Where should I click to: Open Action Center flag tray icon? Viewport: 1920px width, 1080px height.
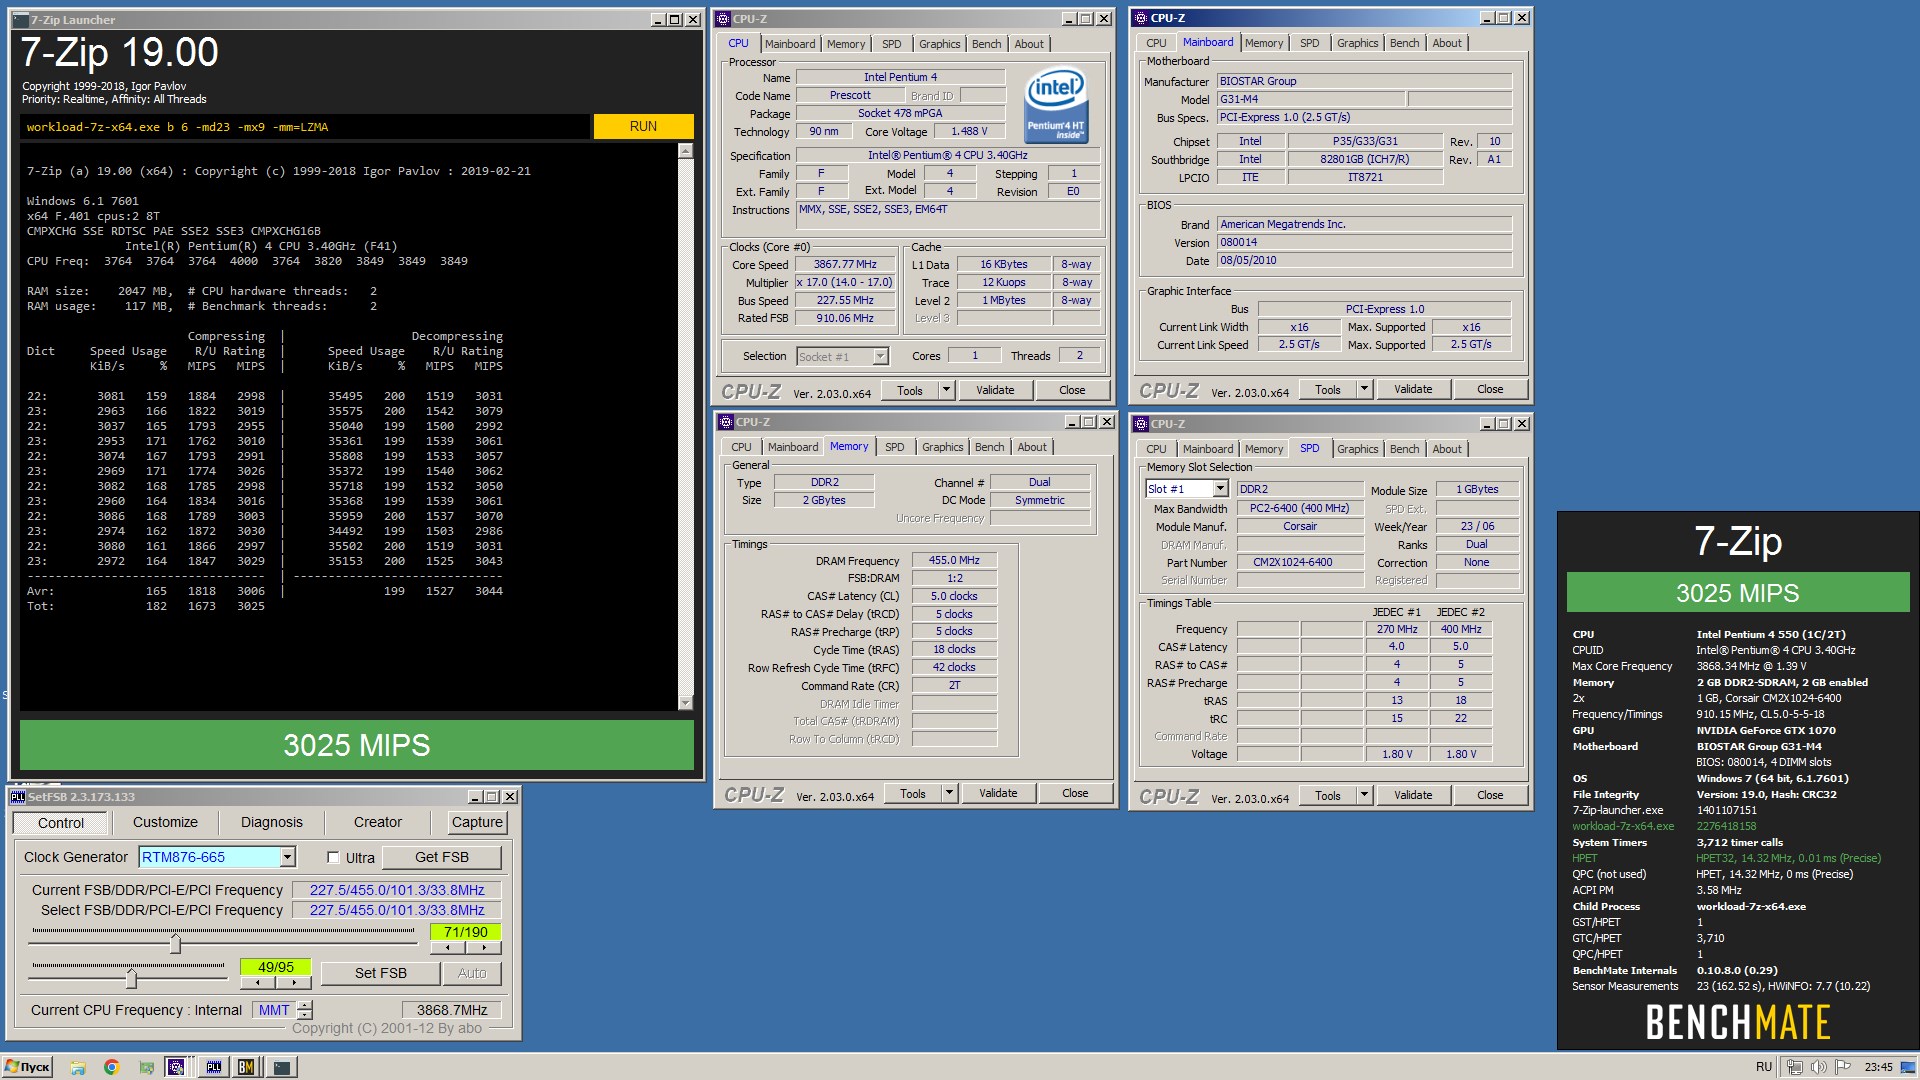(1843, 1067)
